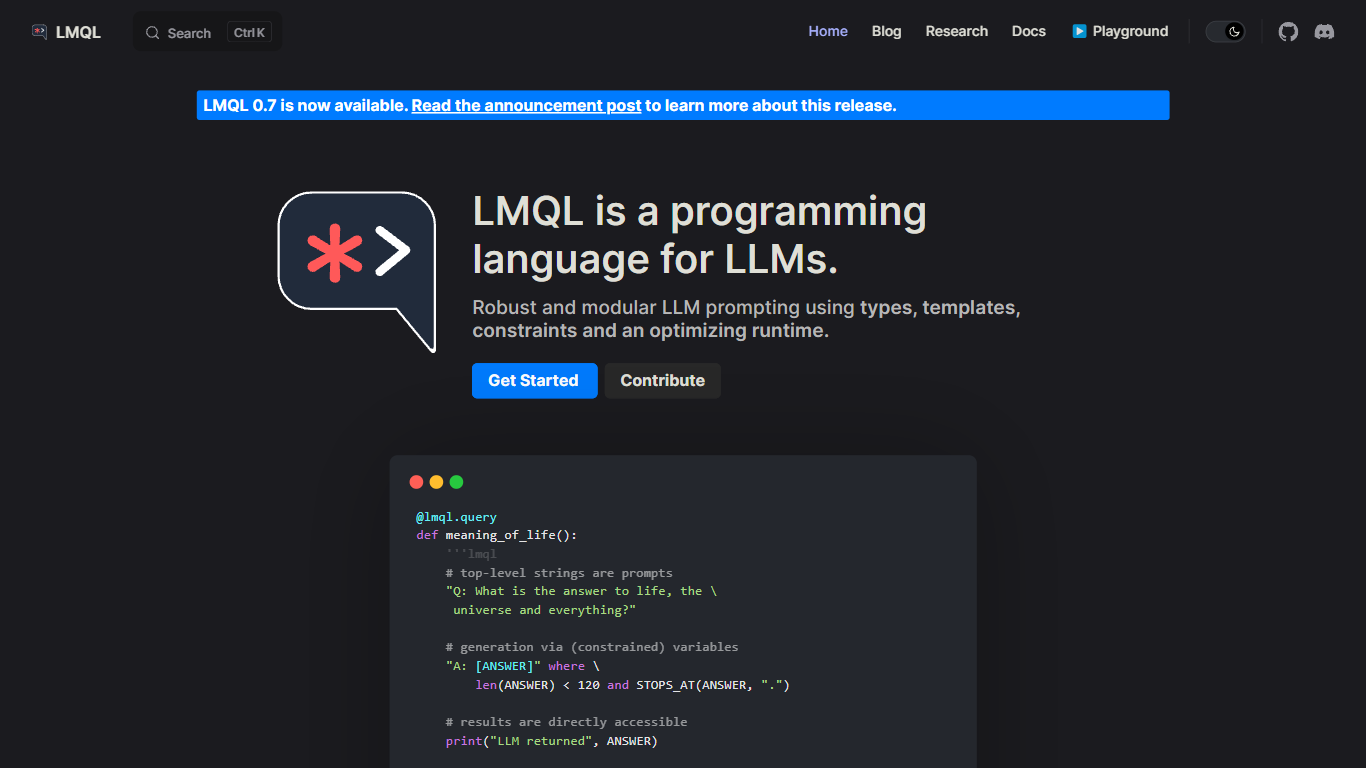Click the heading 'LMQL is a programming language for LLMs.'
This screenshot has width=1366, height=768.
700,235
